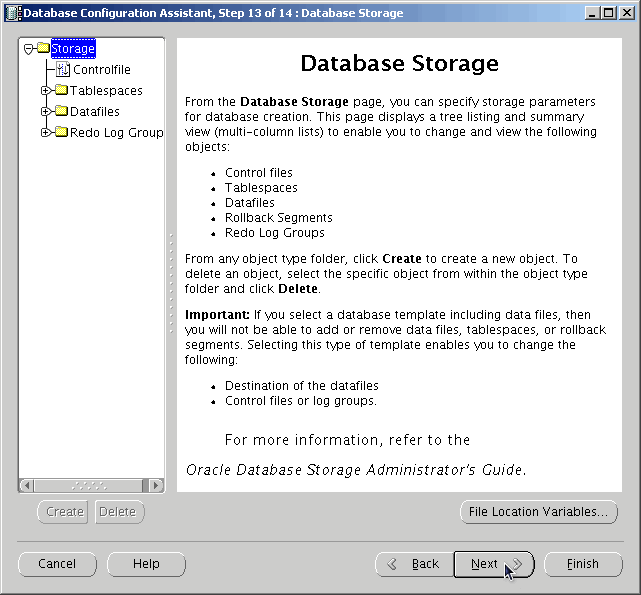The image size is (641, 595).
Task: Select the Controlfile tree item label
Action: (x=101, y=70)
